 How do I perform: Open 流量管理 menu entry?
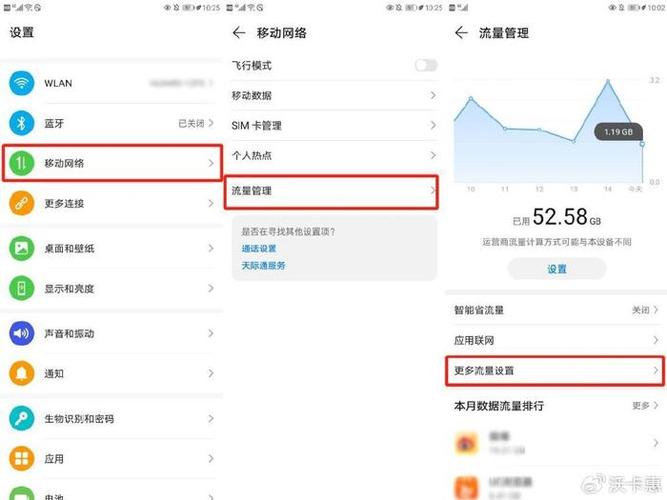click(331, 191)
